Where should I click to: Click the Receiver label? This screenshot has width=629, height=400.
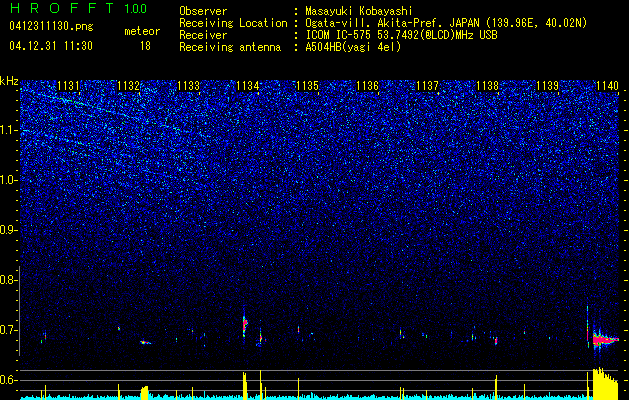[203, 35]
